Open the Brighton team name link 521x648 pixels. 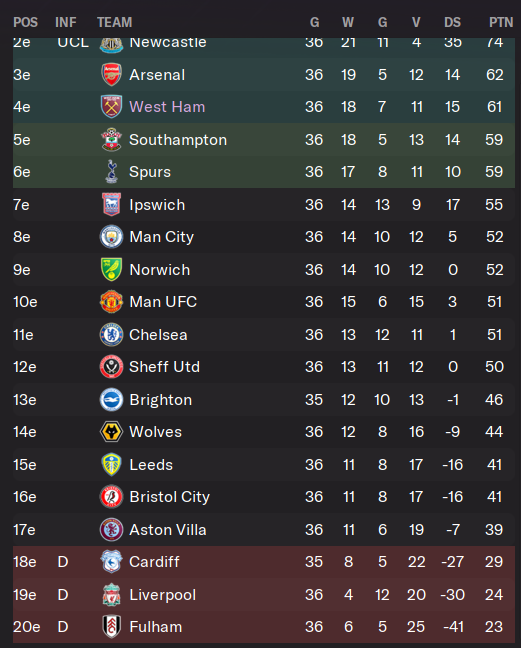161,400
